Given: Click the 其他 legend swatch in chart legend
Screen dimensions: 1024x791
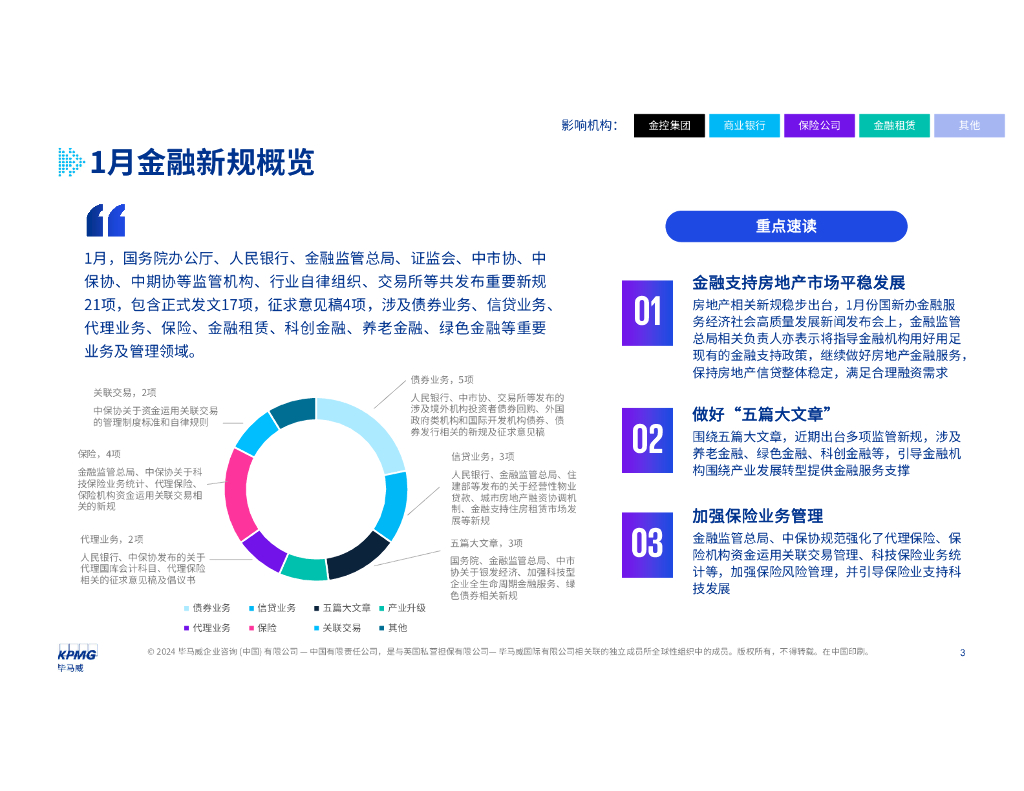Looking at the screenshot, I should click(382, 628).
